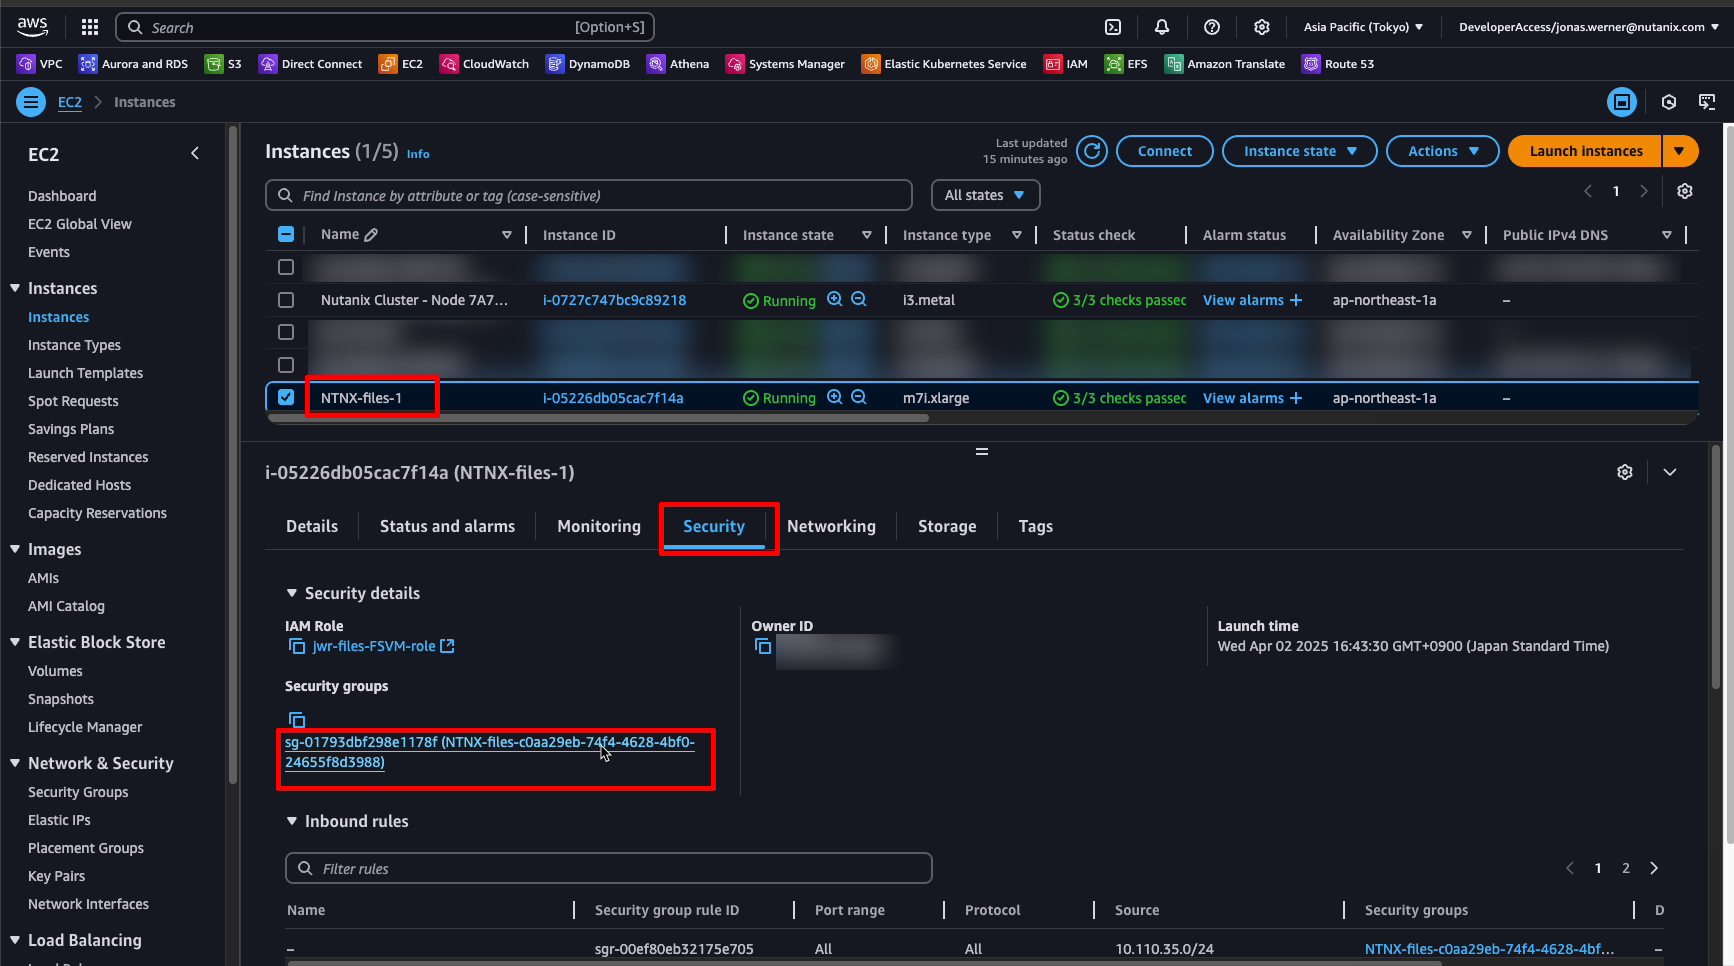Switch to Status and alarms tab
Screen dimensions: 1734x966
(x=447, y=526)
